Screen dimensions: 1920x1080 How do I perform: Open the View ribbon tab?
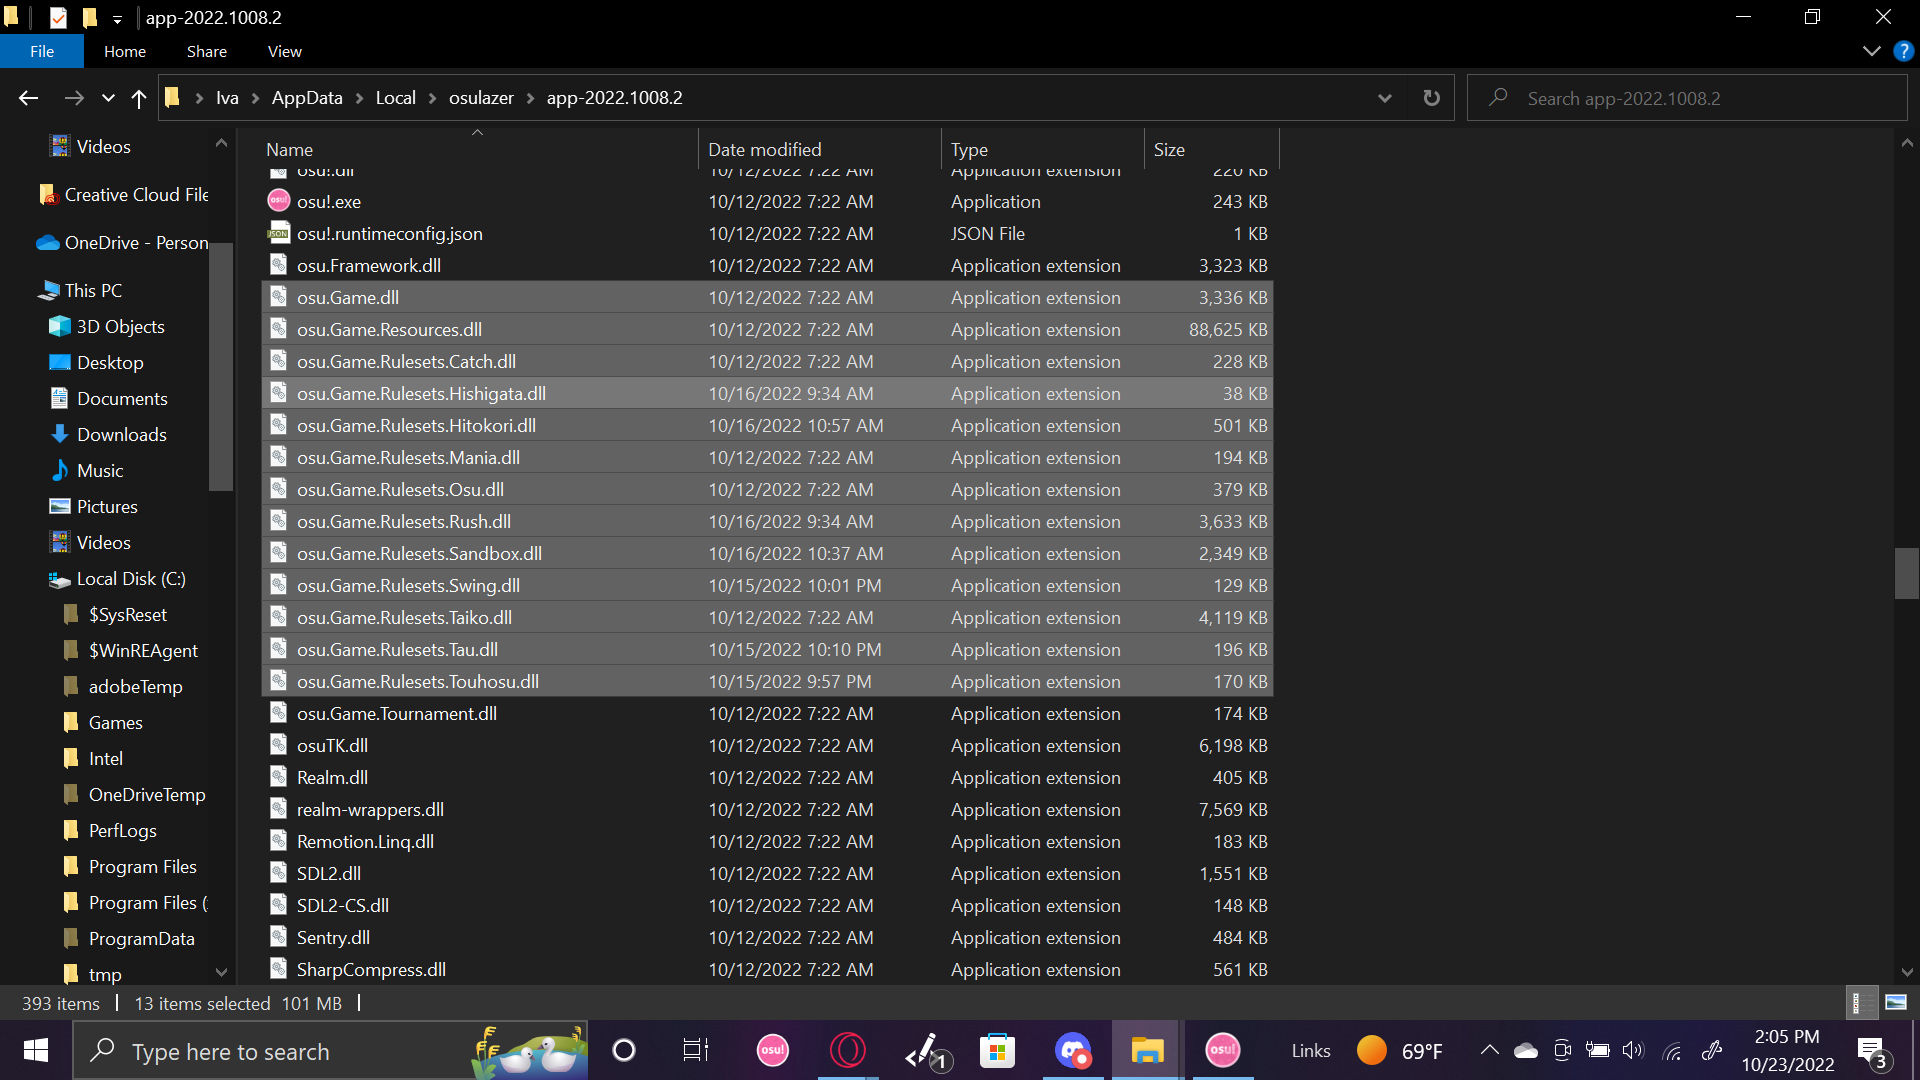pos(284,51)
